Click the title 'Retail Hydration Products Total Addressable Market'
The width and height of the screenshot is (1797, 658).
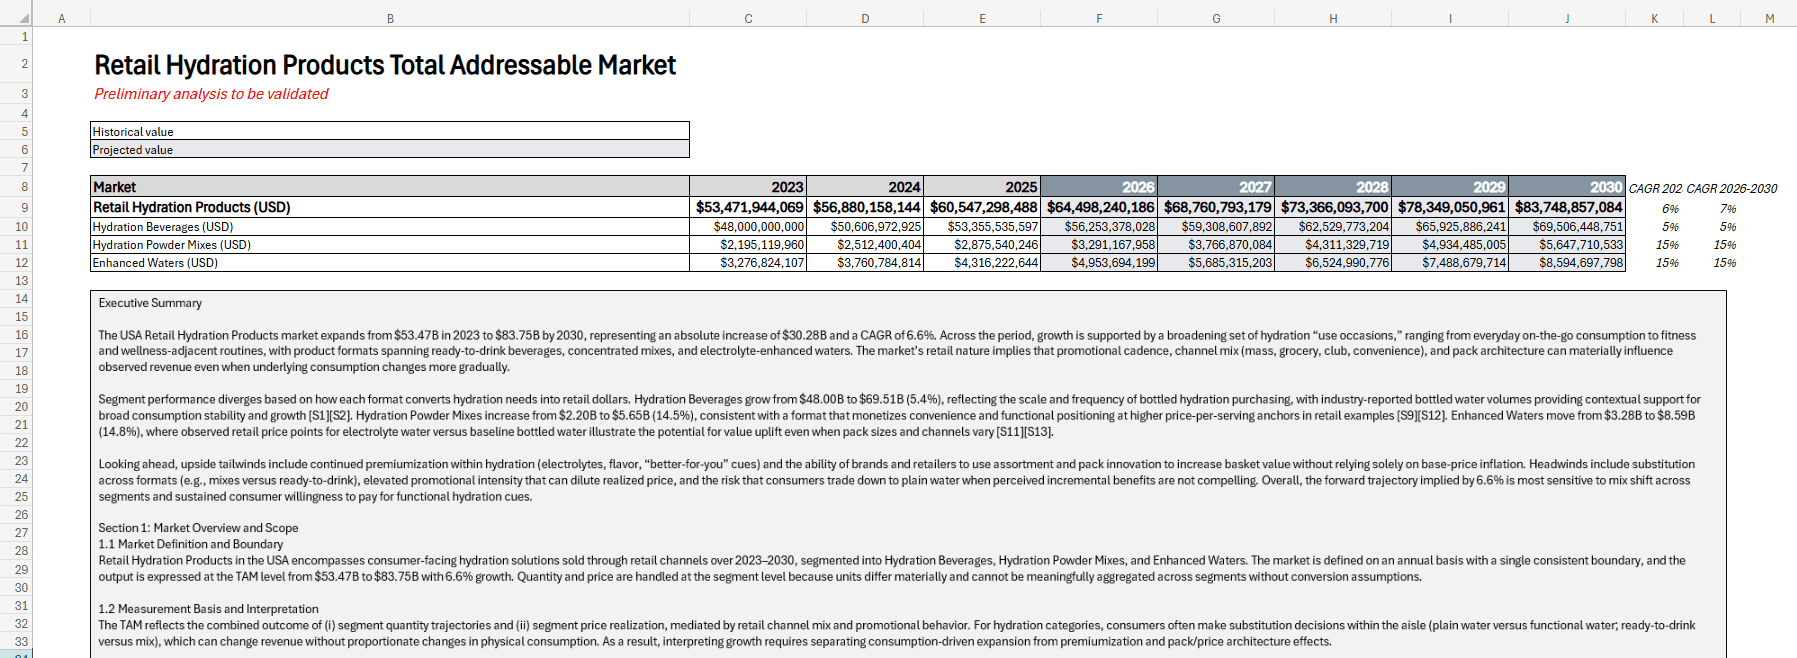coord(385,65)
